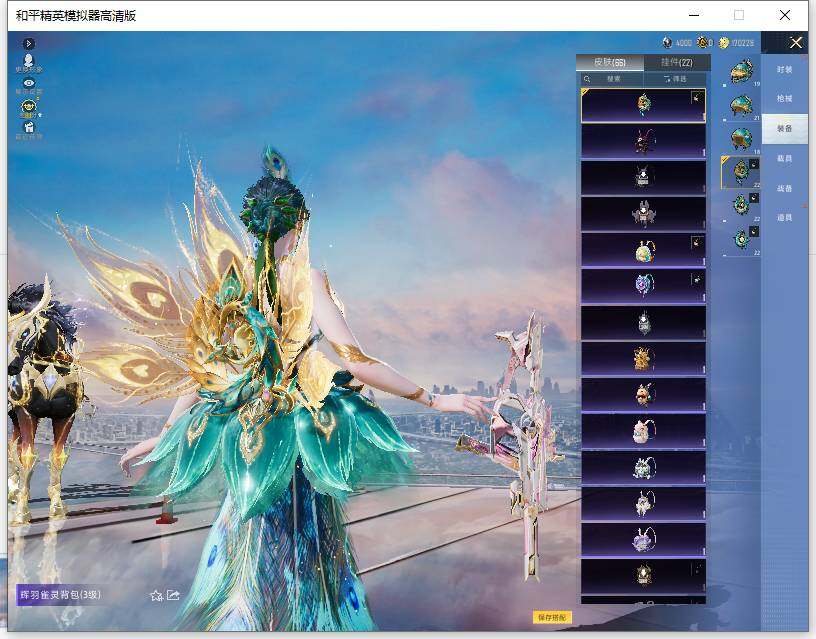Switch to the 挂件(22) pendants tab
The width and height of the screenshot is (816, 639).
click(x=677, y=62)
